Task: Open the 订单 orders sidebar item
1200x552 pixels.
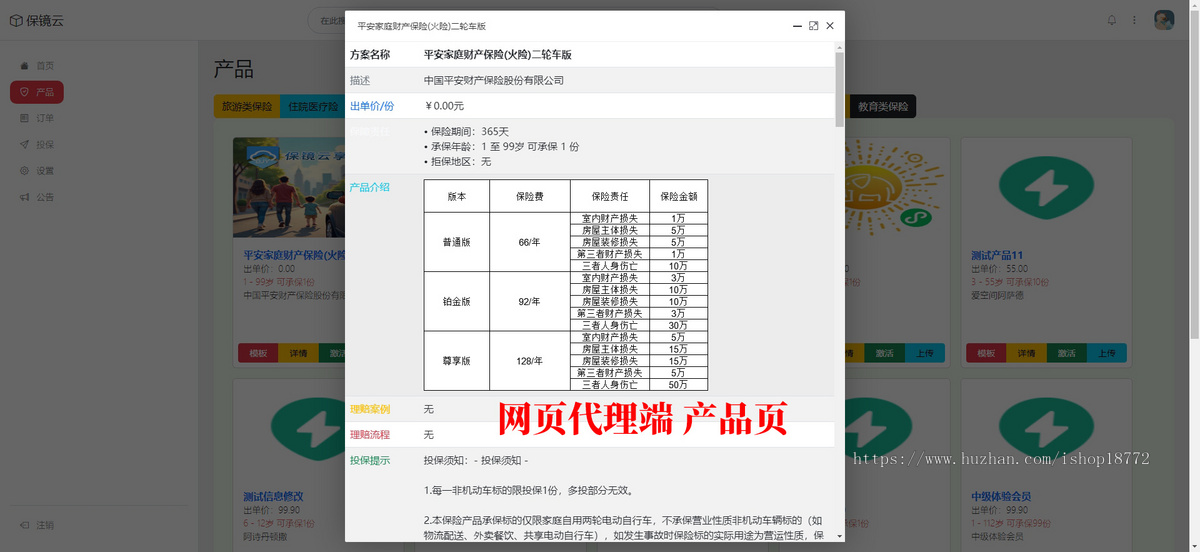Action: [37, 118]
